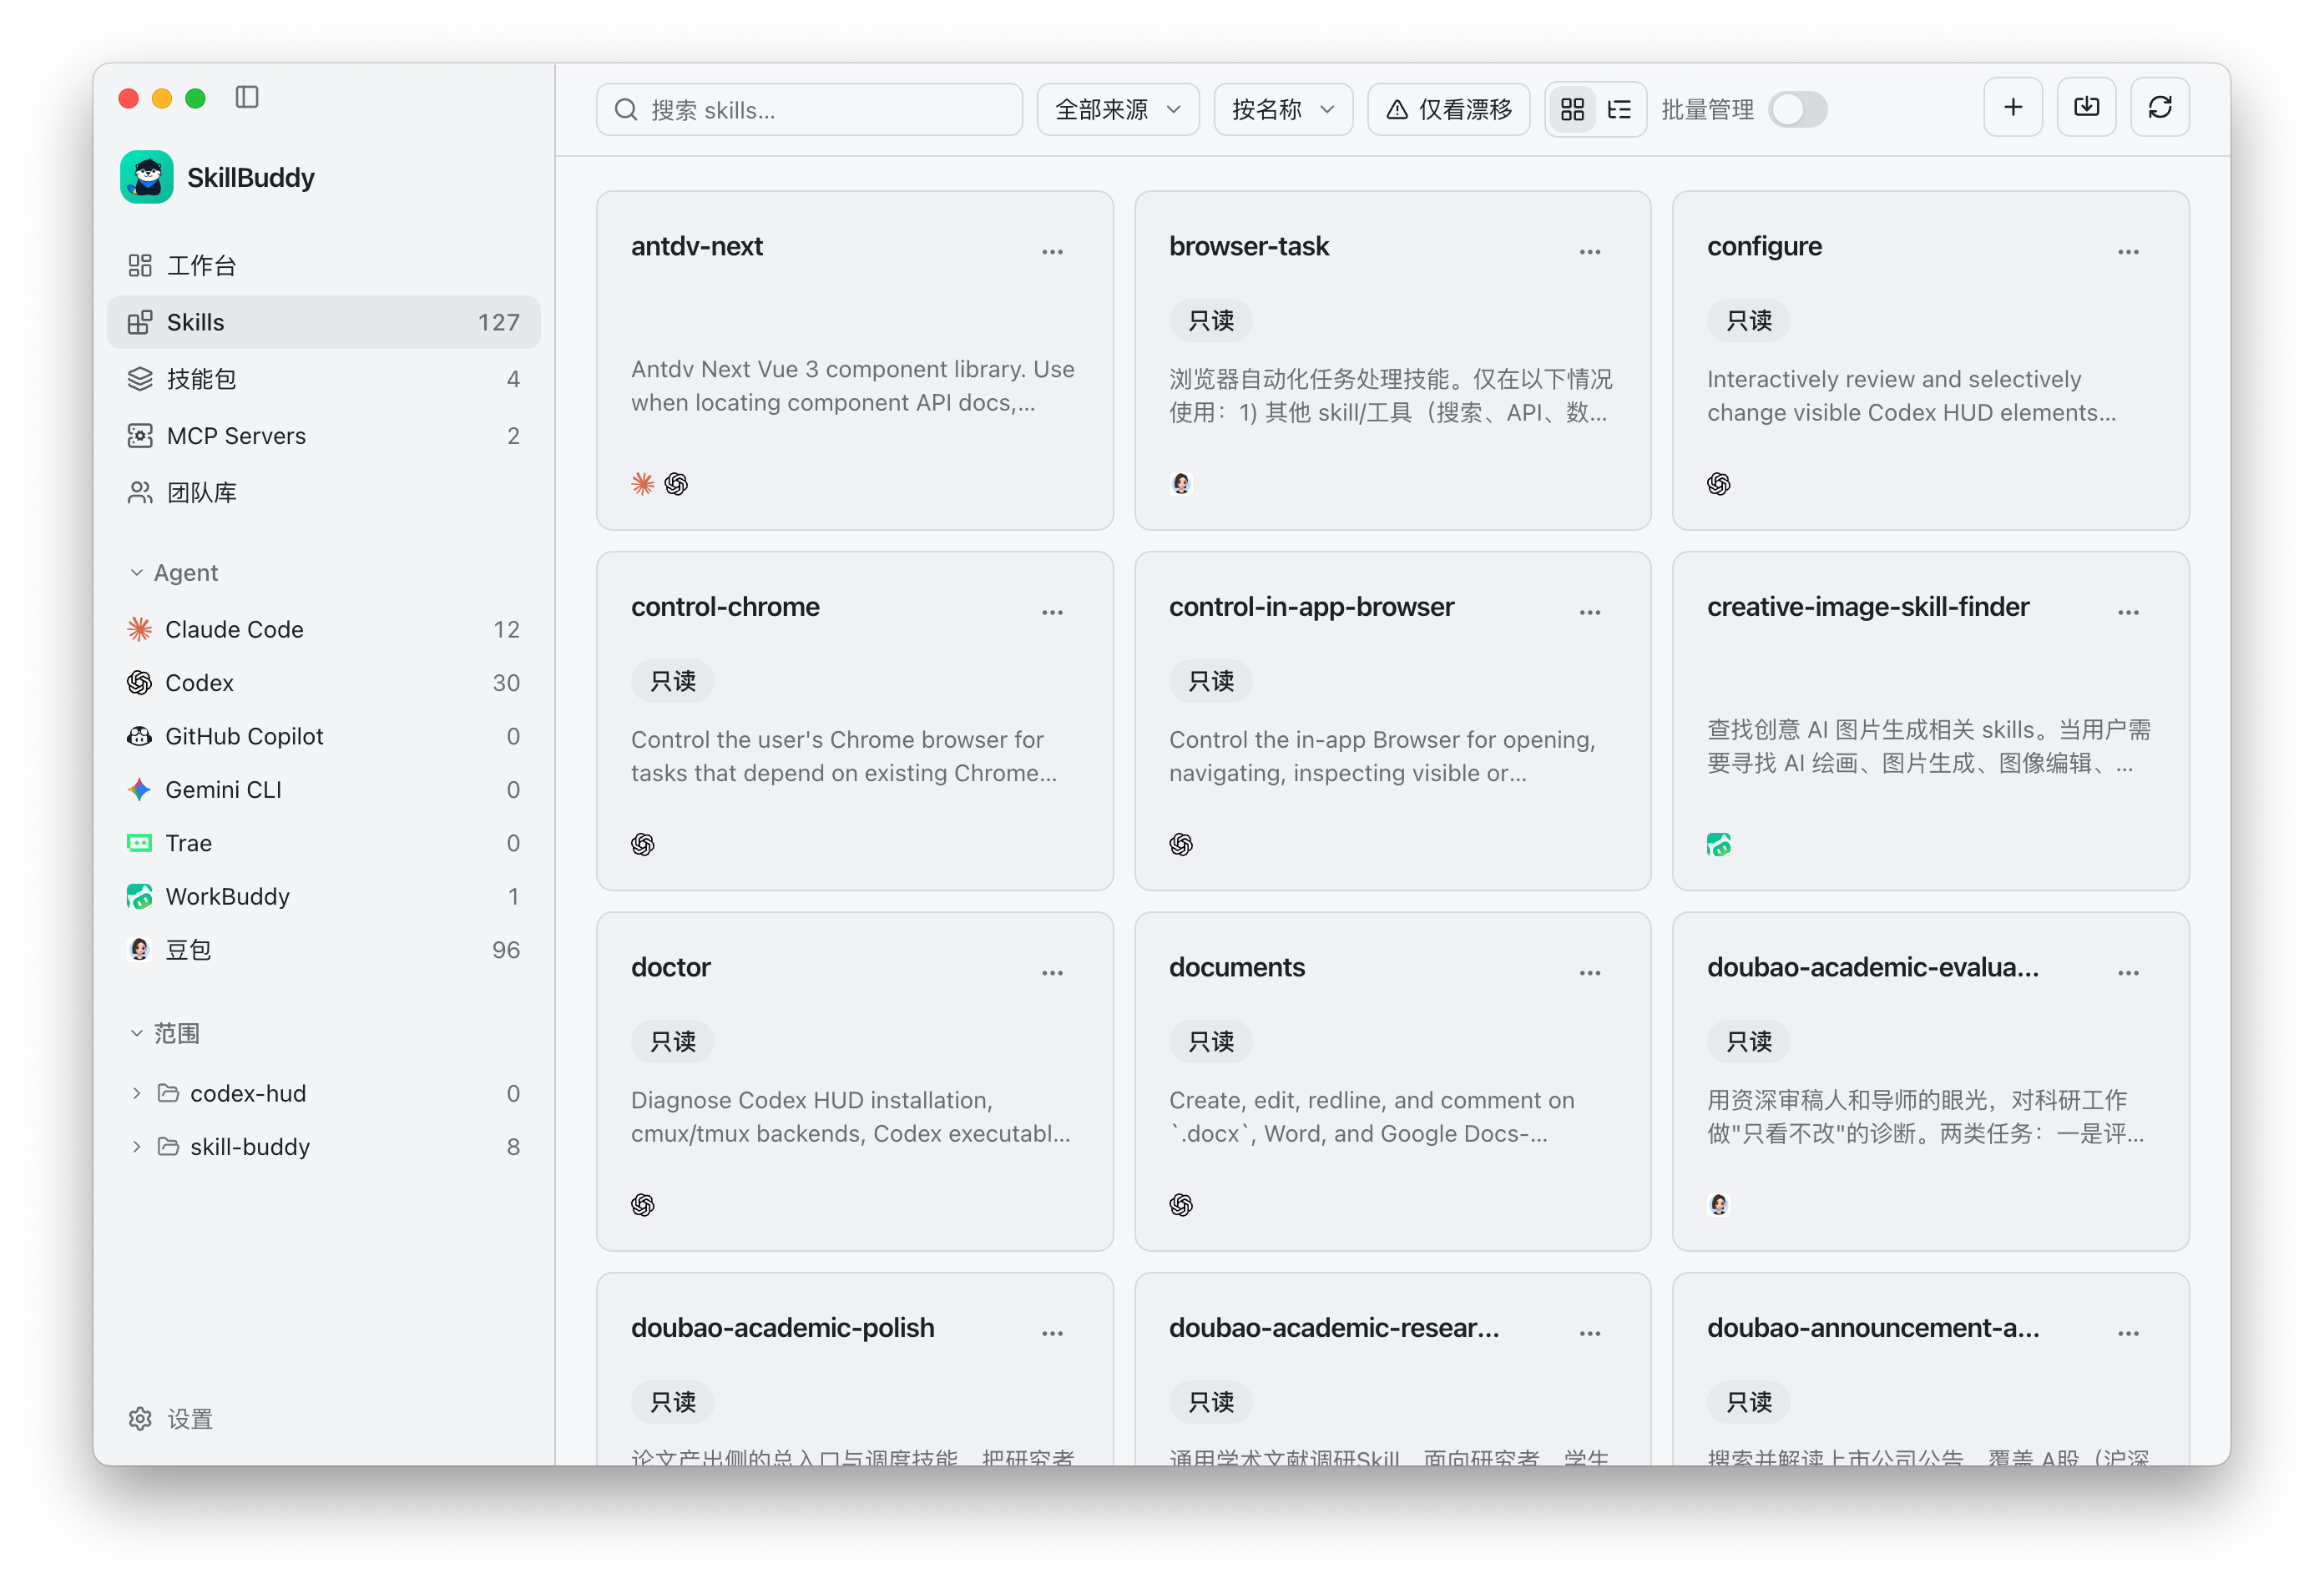The image size is (2324, 1589).
Task: Open the documents skill title
Action: click(x=1237, y=967)
